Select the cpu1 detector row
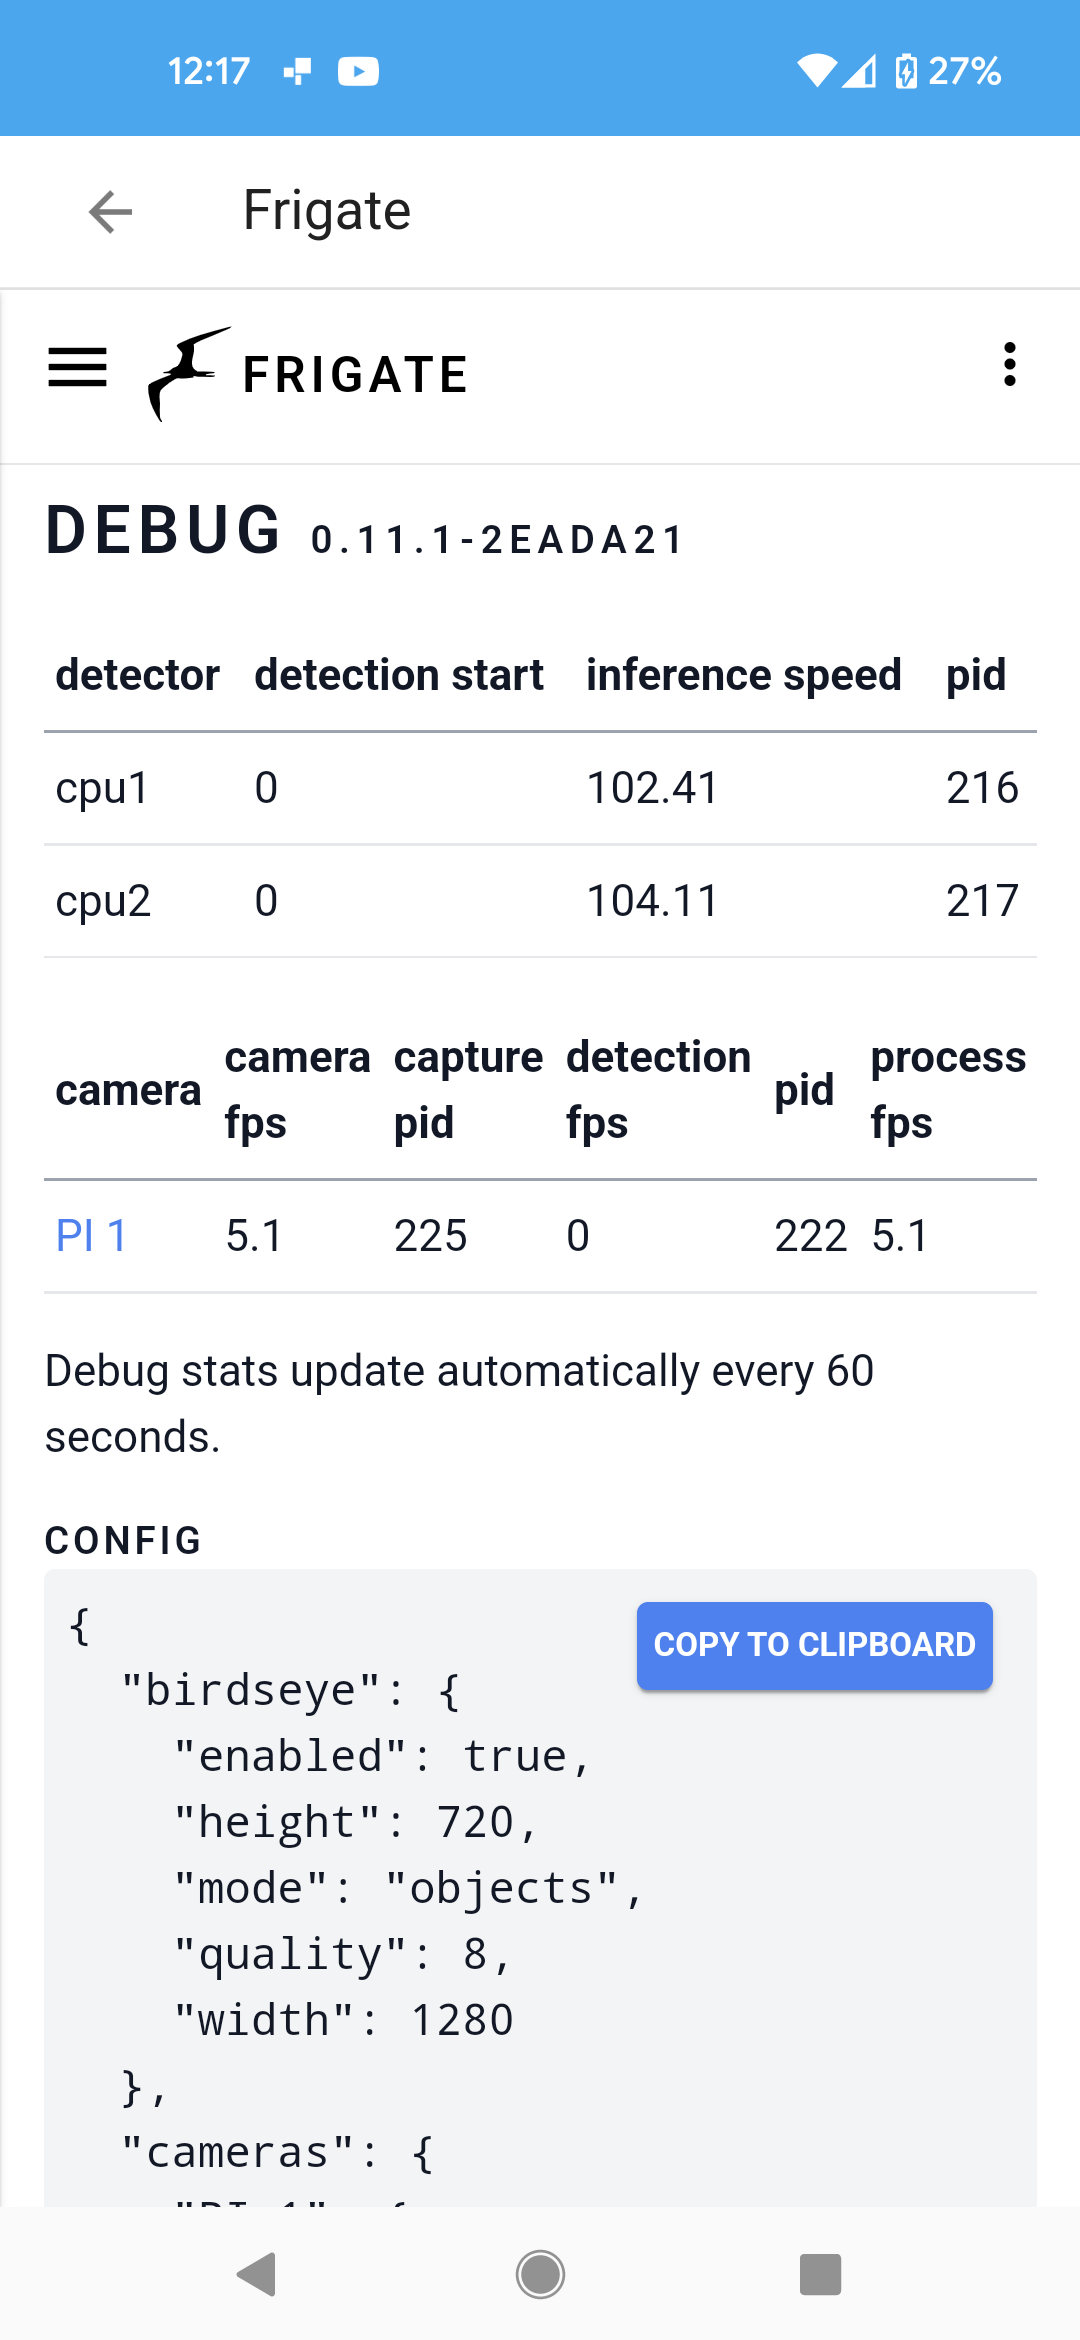 [102, 788]
